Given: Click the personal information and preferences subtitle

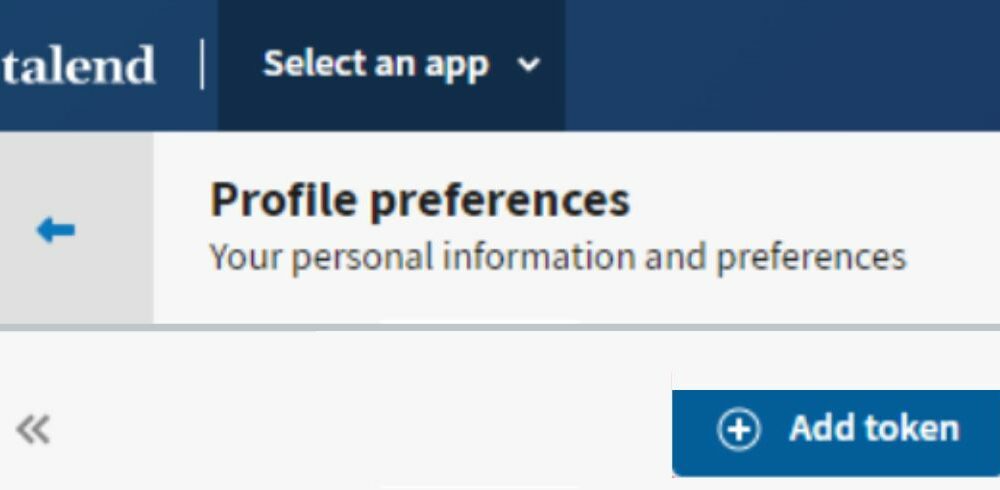Looking at the screenshot, I should 557,257.
